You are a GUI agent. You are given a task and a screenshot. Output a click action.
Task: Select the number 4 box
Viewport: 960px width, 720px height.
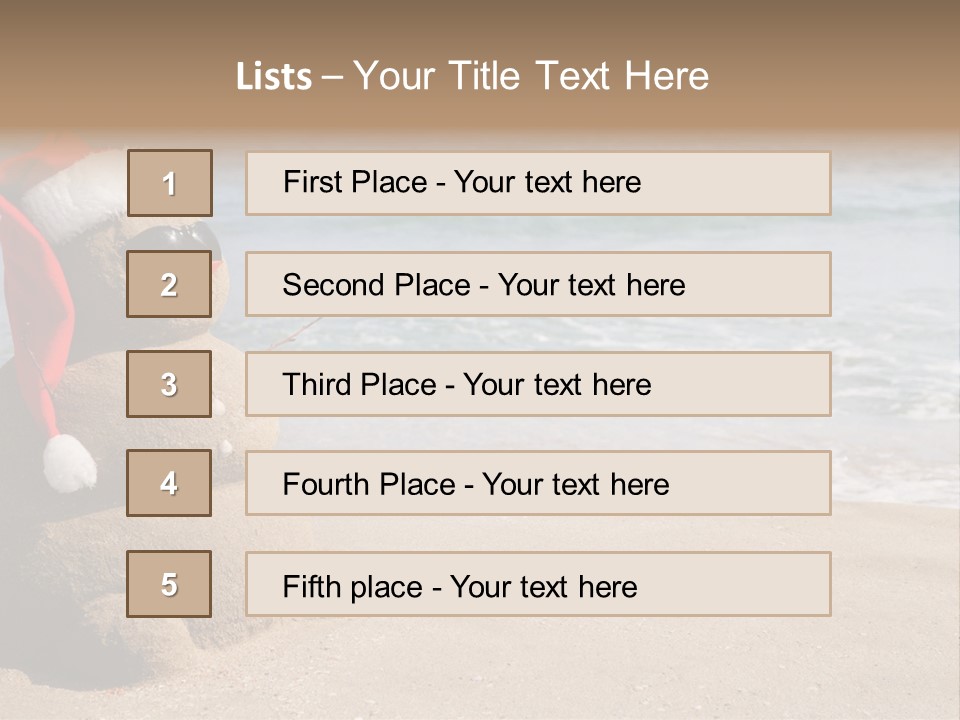coord(169,483)
